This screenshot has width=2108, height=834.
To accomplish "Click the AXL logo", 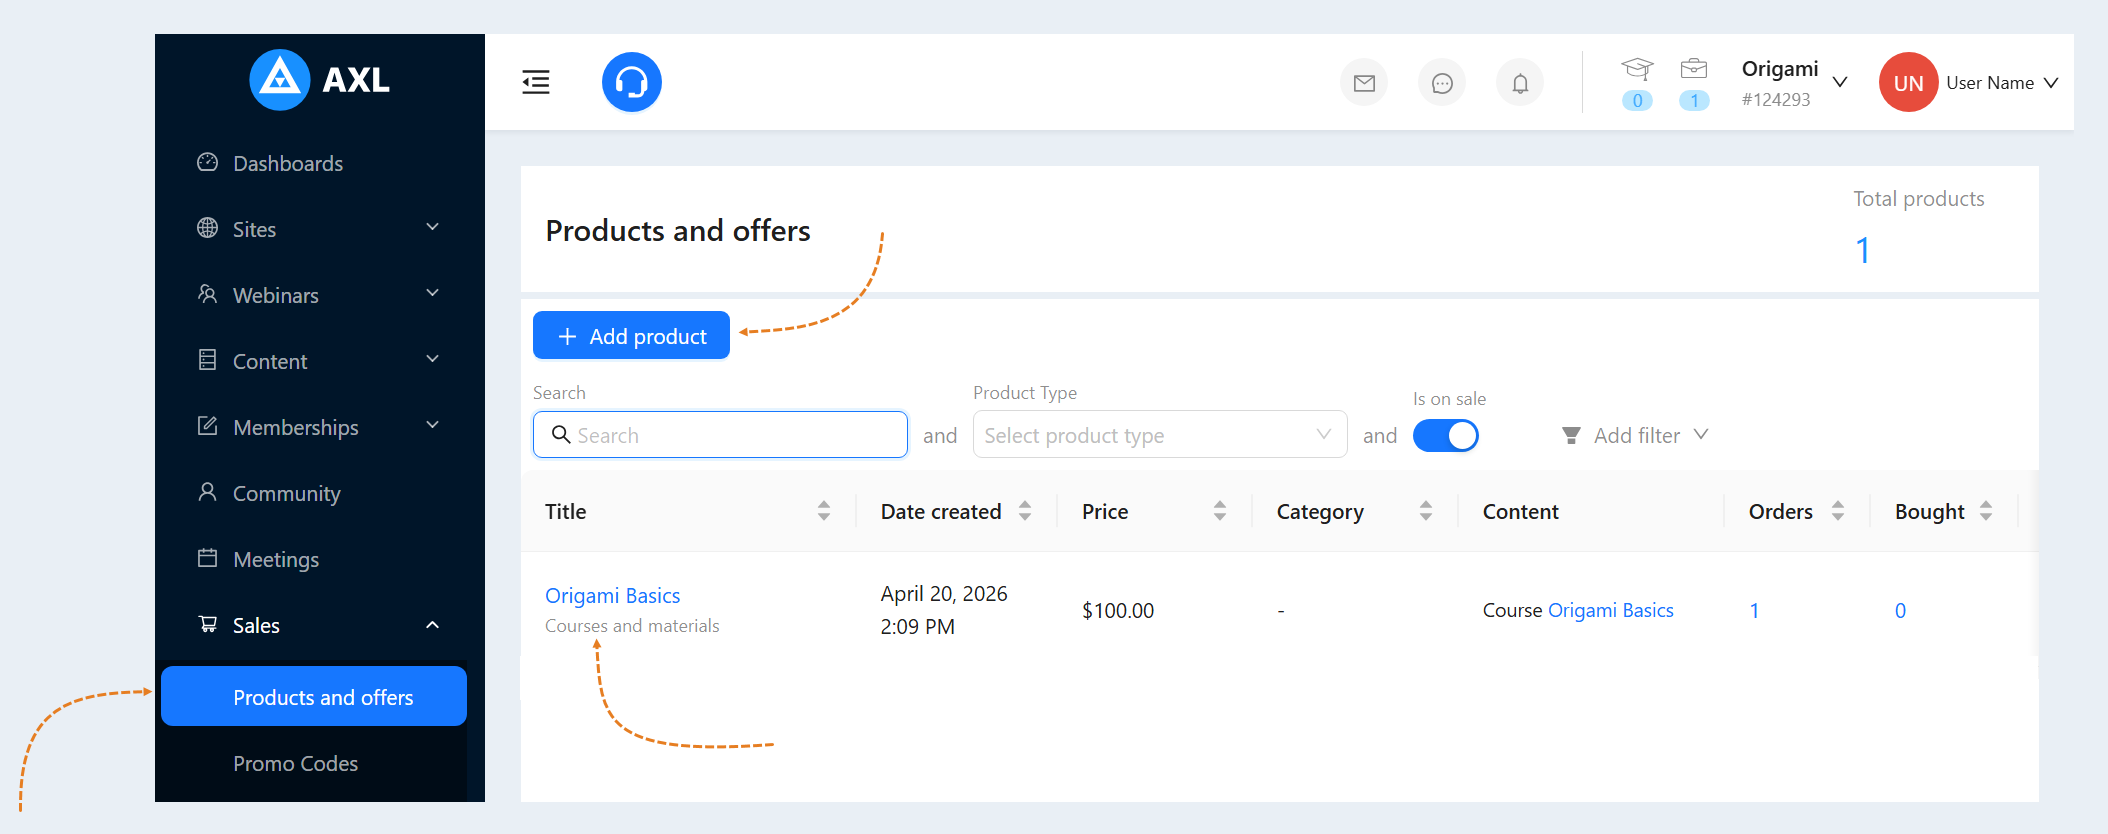I will (320, 80).
